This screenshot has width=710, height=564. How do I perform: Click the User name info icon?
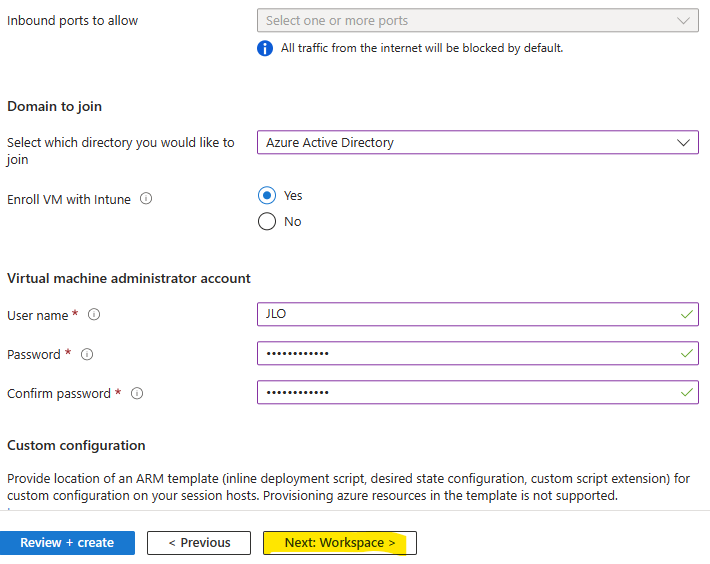pos(94,314)
